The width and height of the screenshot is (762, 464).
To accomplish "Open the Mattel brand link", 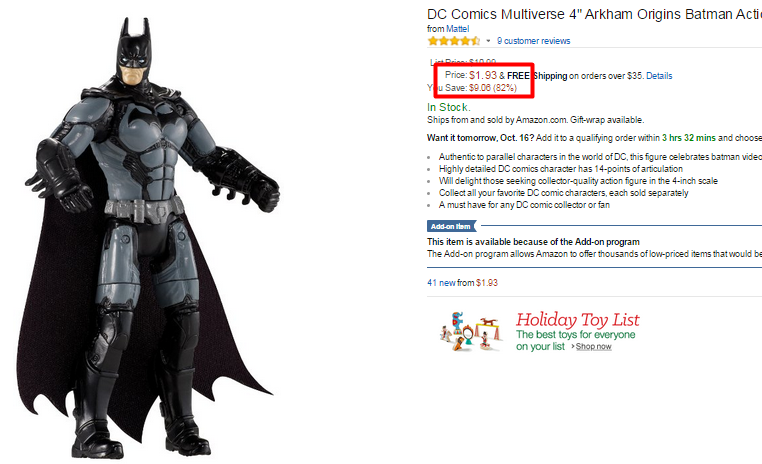I will [x=457, y=29].
